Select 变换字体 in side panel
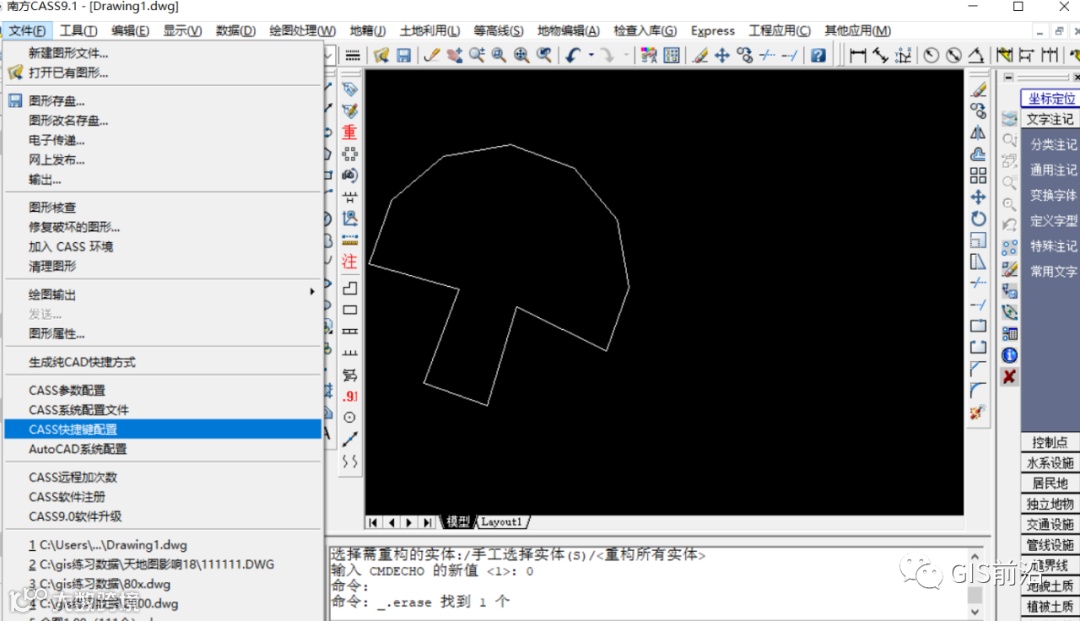Screen dimensions: 1080x621 [x=1053, y=196]
